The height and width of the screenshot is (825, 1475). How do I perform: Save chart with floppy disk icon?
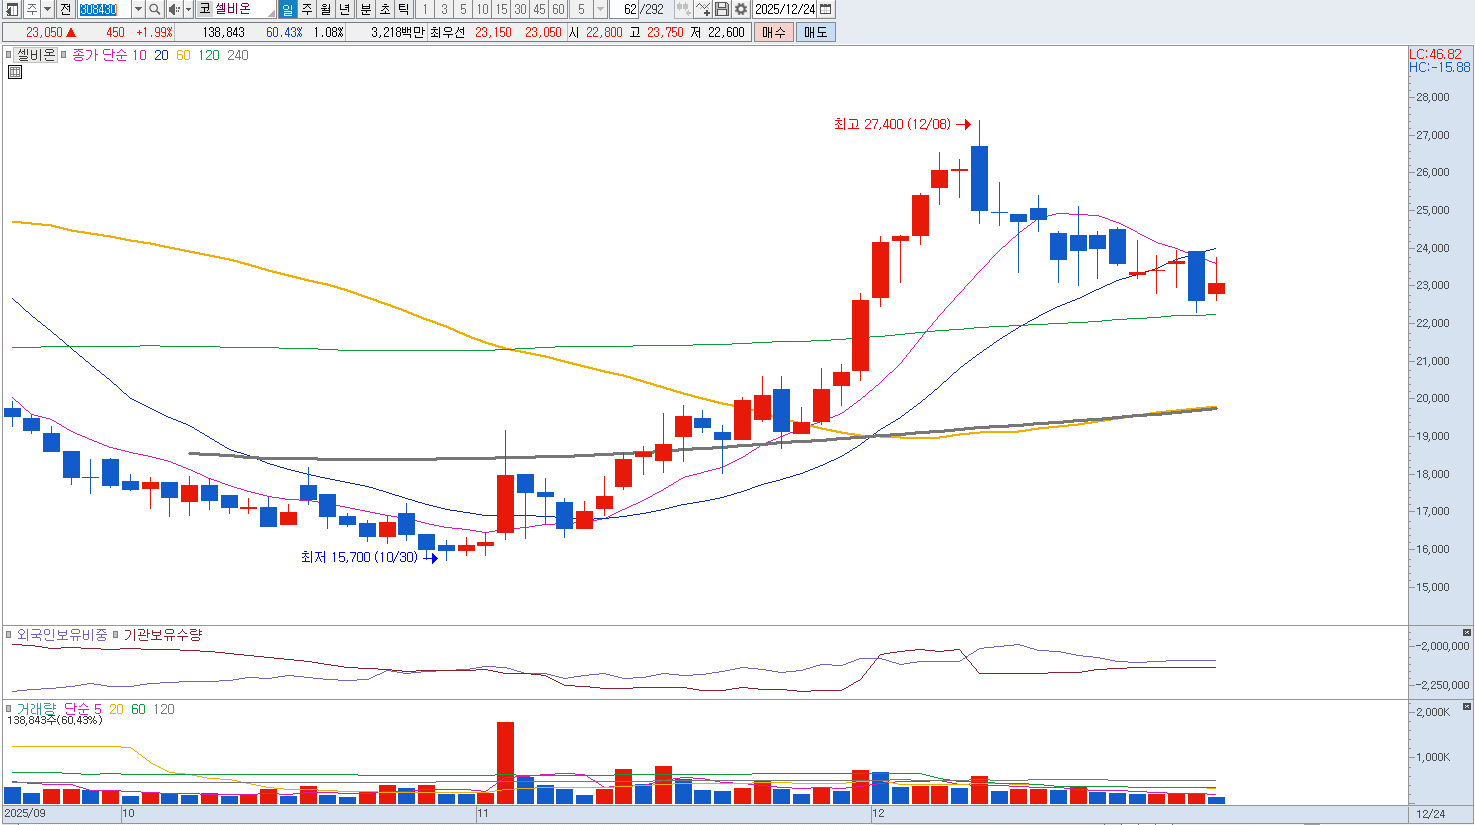[x=722, y=9]
